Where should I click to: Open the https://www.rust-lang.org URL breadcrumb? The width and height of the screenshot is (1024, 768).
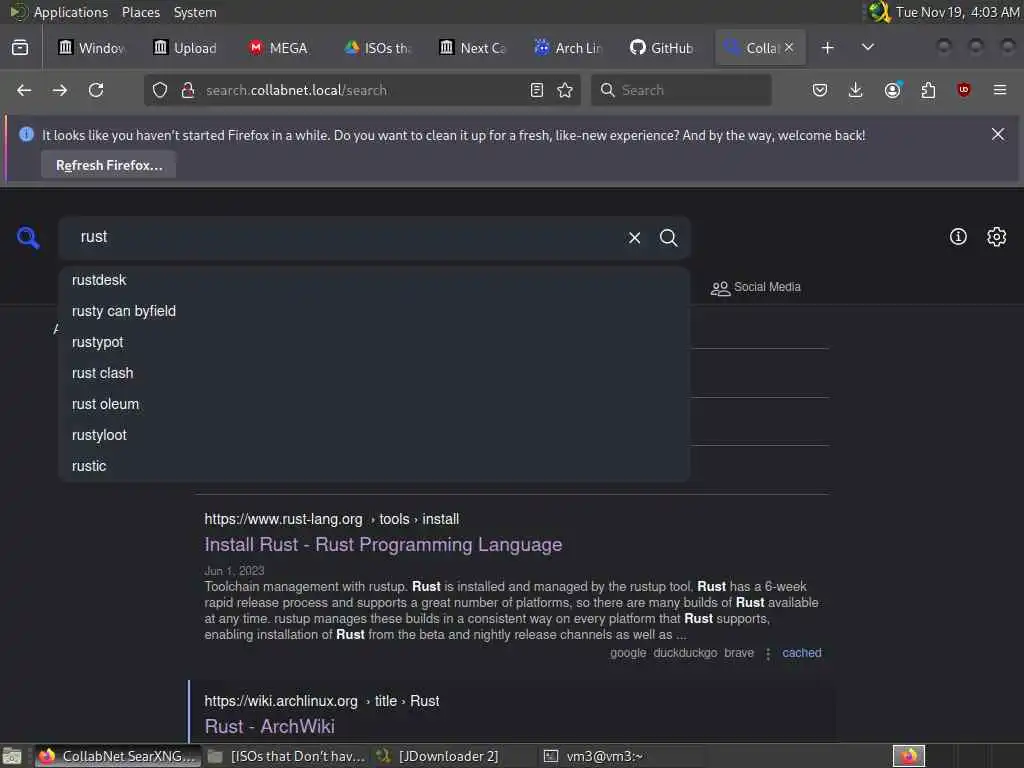click(332, 519)
